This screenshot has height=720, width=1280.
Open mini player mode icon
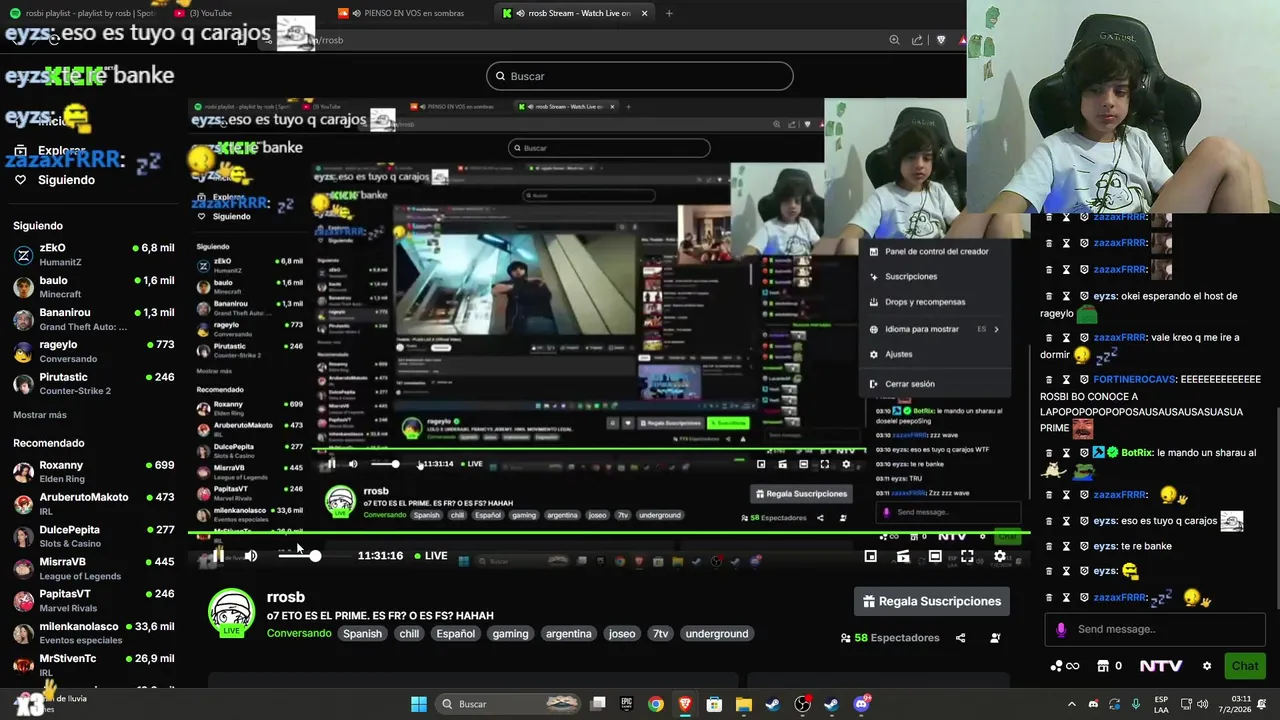point(871,556)
